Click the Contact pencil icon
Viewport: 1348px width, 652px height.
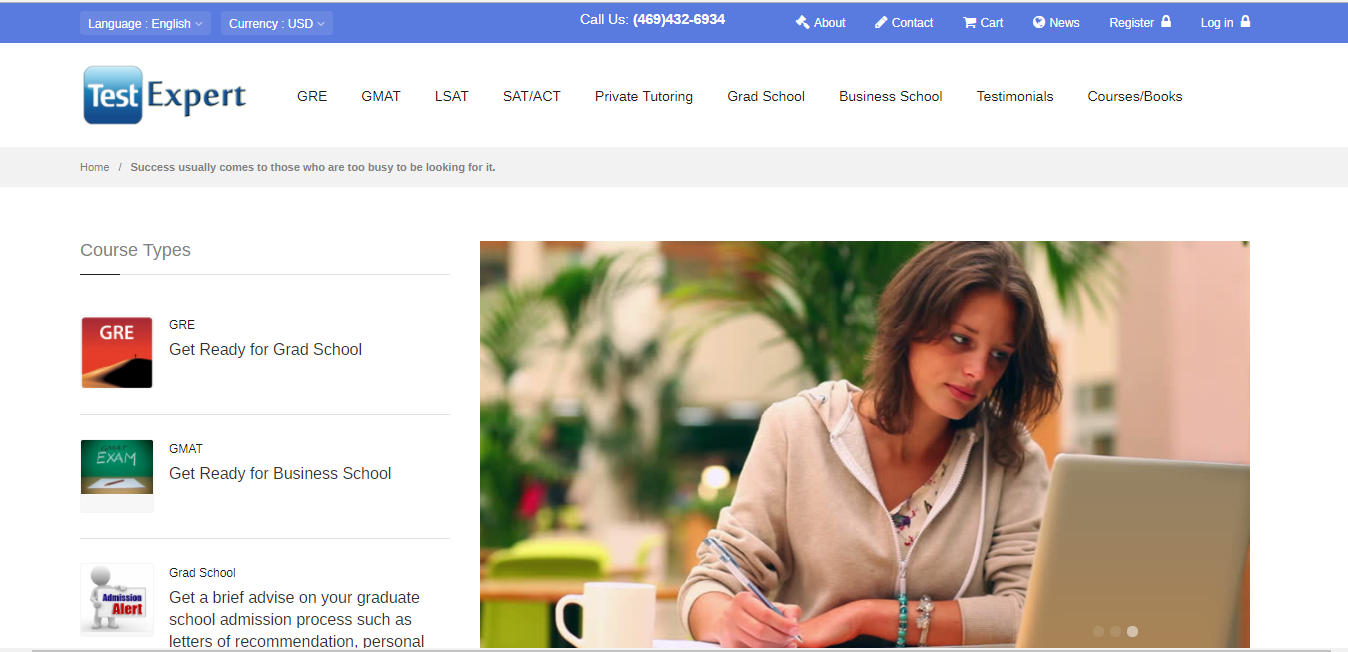[881, 22]
